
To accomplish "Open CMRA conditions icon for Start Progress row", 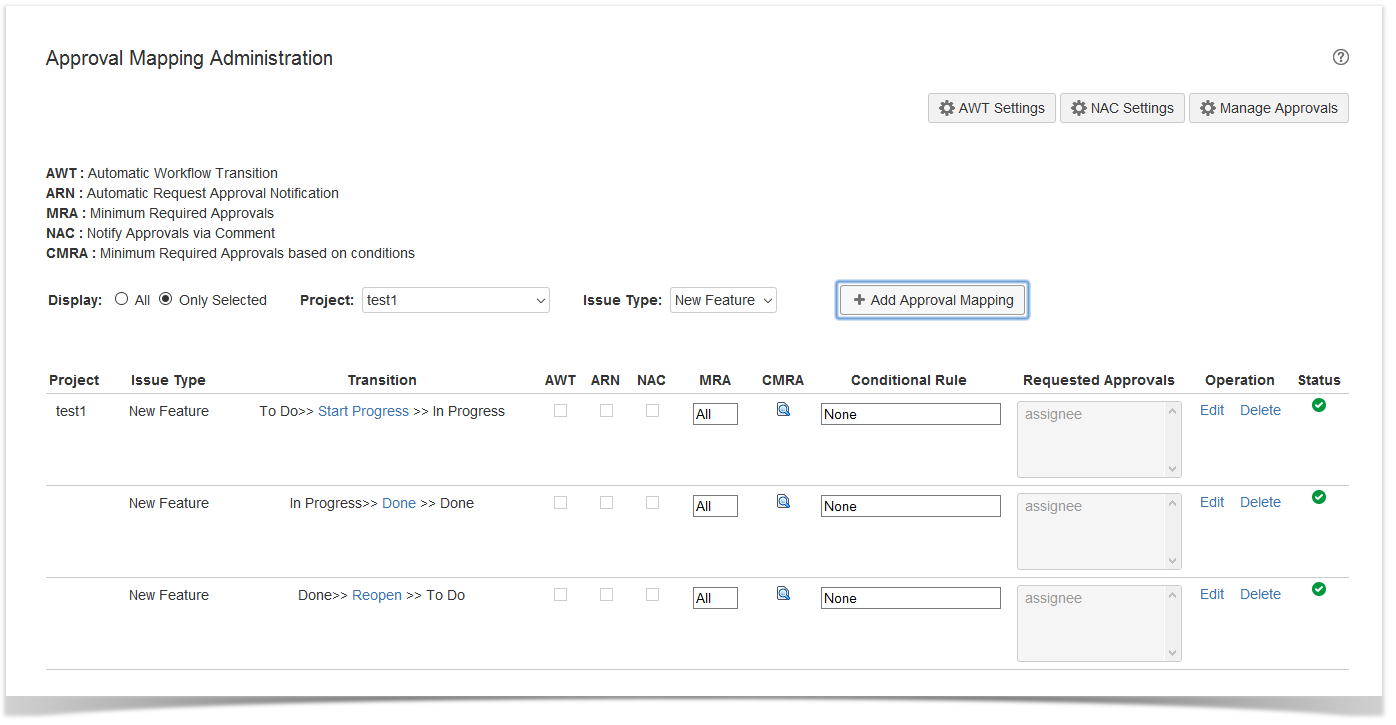I will click(x=783, y=409).
